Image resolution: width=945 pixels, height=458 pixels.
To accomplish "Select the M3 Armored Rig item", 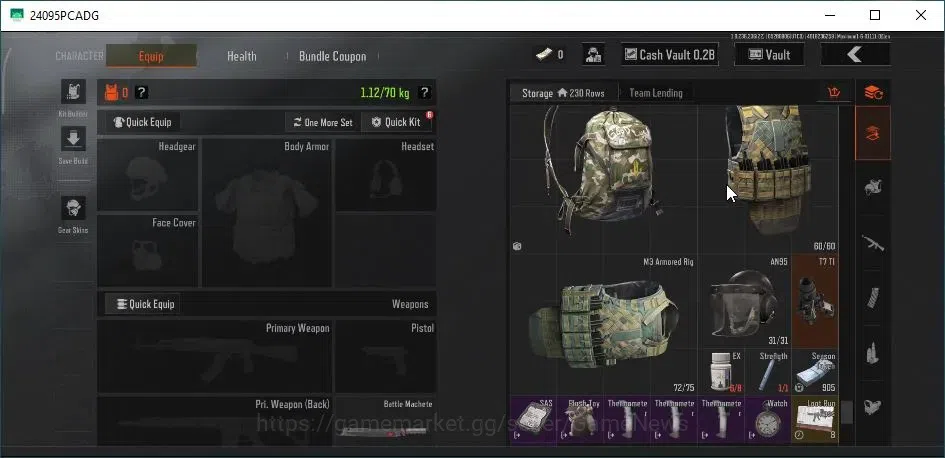I will point(604,324).
